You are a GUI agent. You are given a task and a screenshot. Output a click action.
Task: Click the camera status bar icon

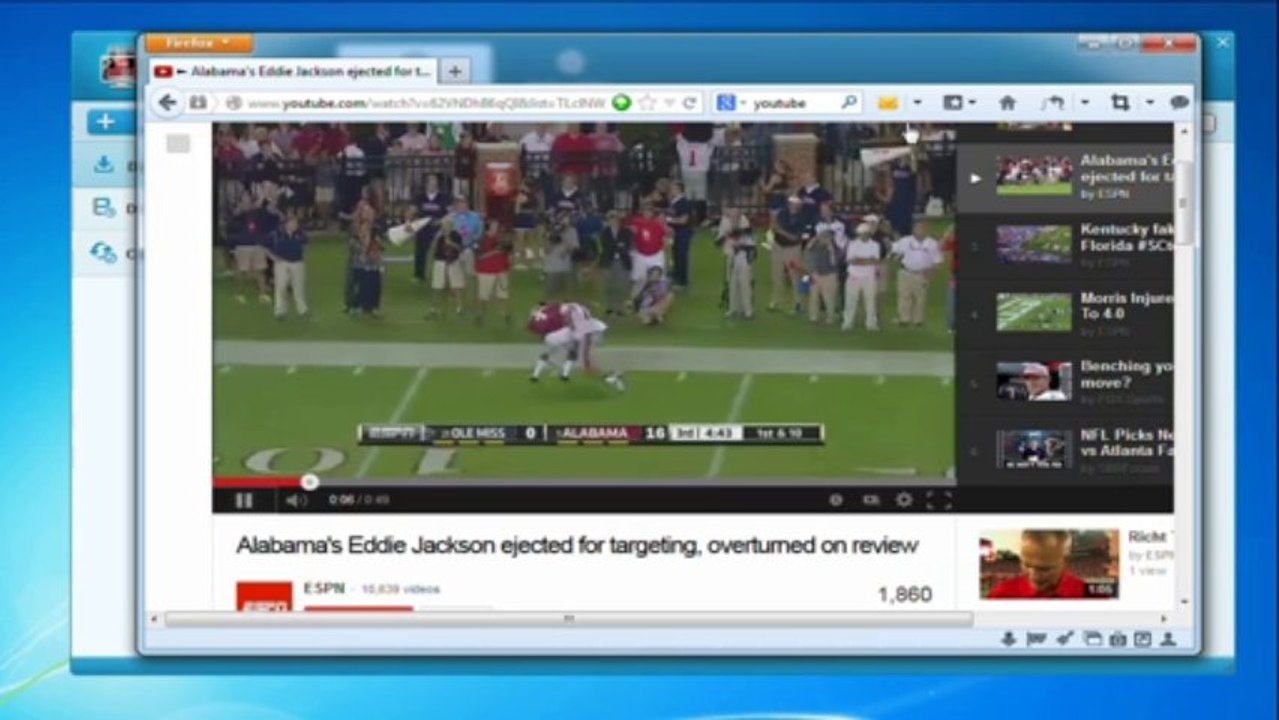point(1118,639)
